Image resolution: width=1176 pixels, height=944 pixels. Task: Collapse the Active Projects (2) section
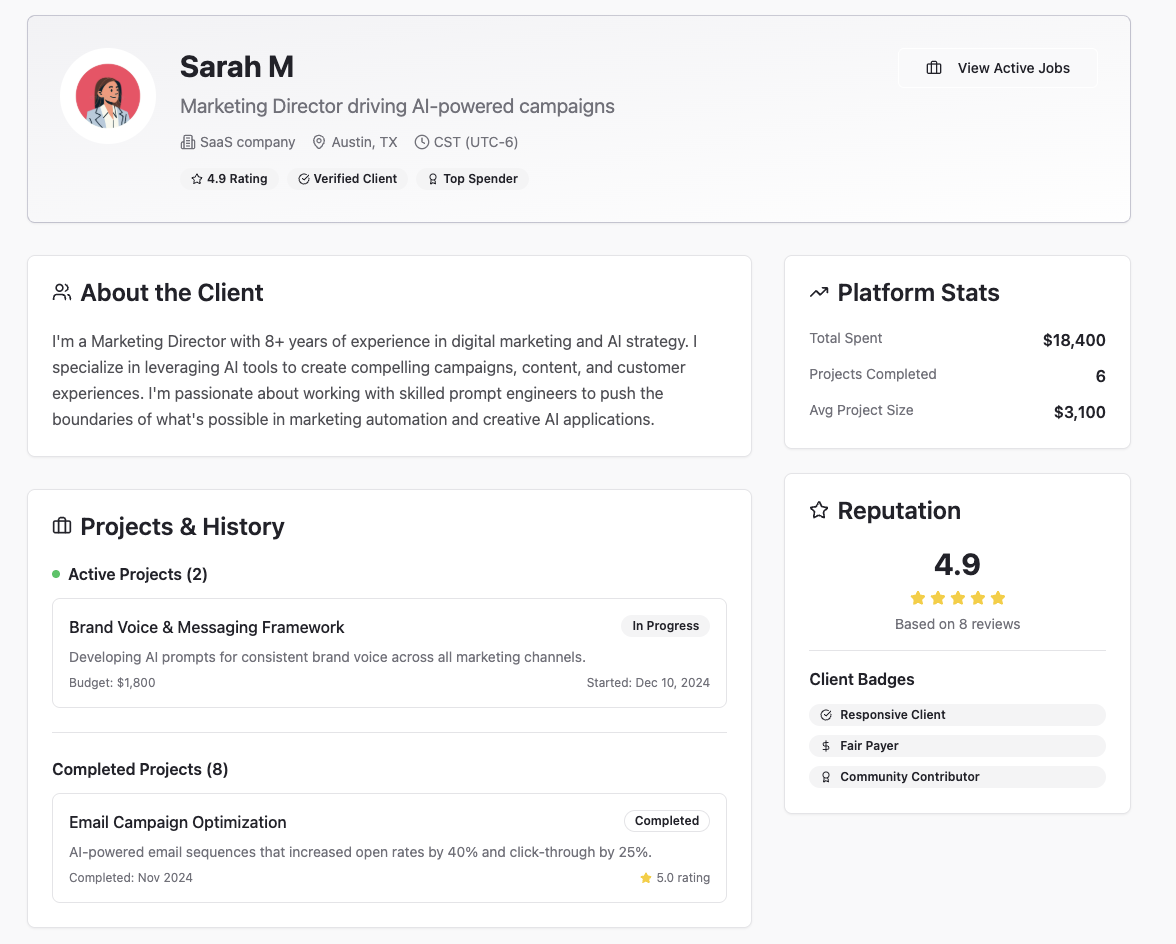(137, 574)
